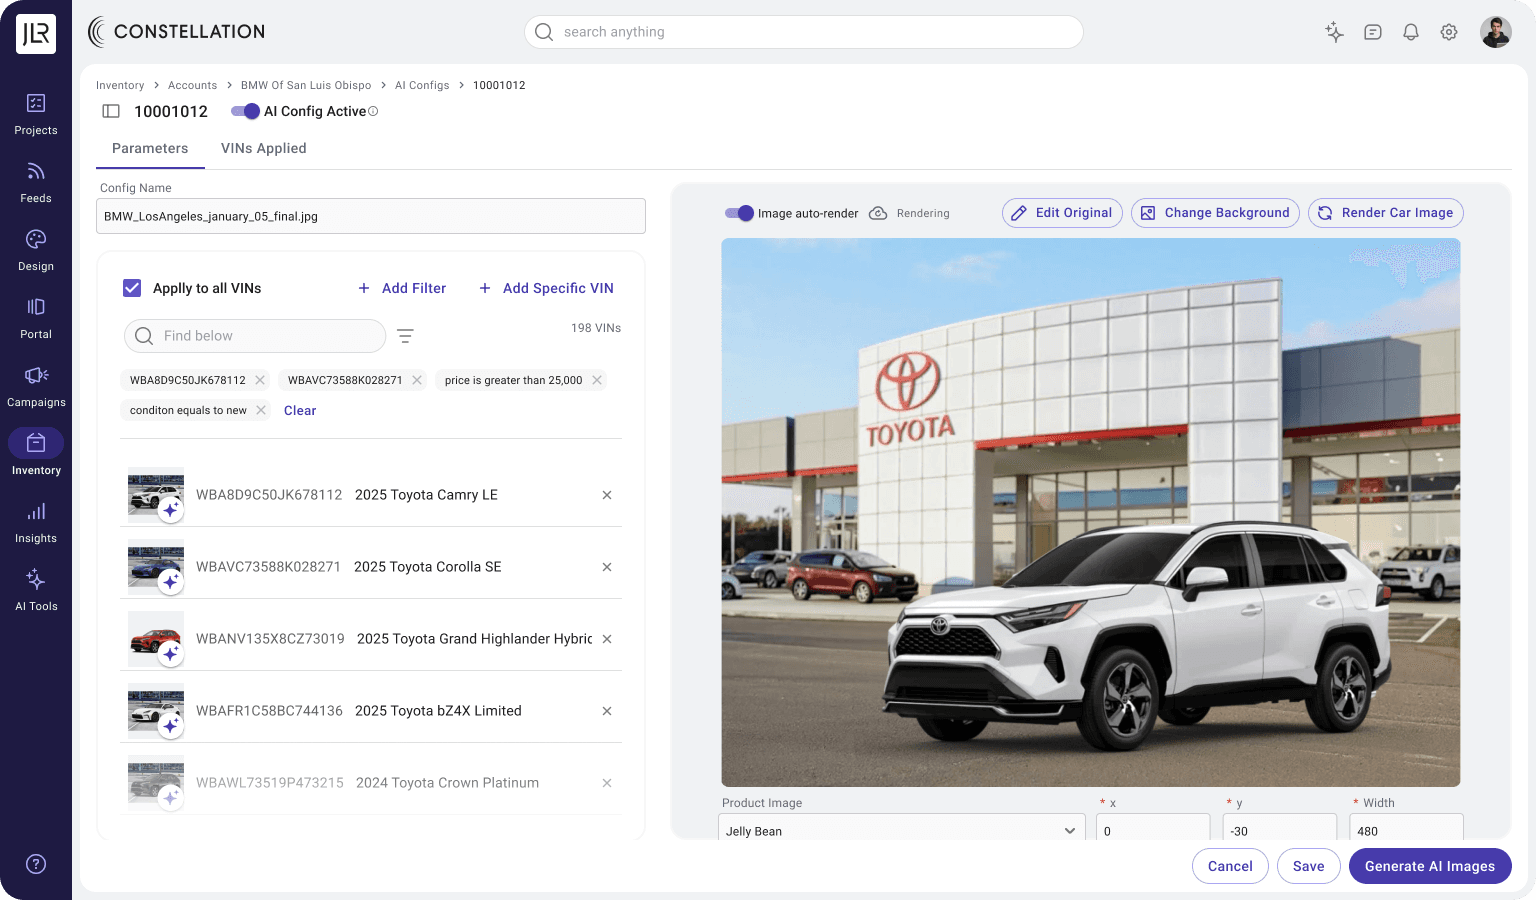Remove 2025 Toyota bZ4X Limited row

pyautogui.click(x=607, y=711)
